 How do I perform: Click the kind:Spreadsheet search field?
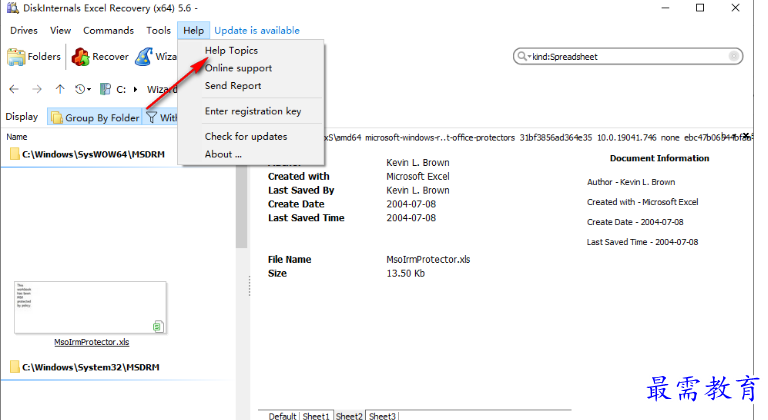628,56
